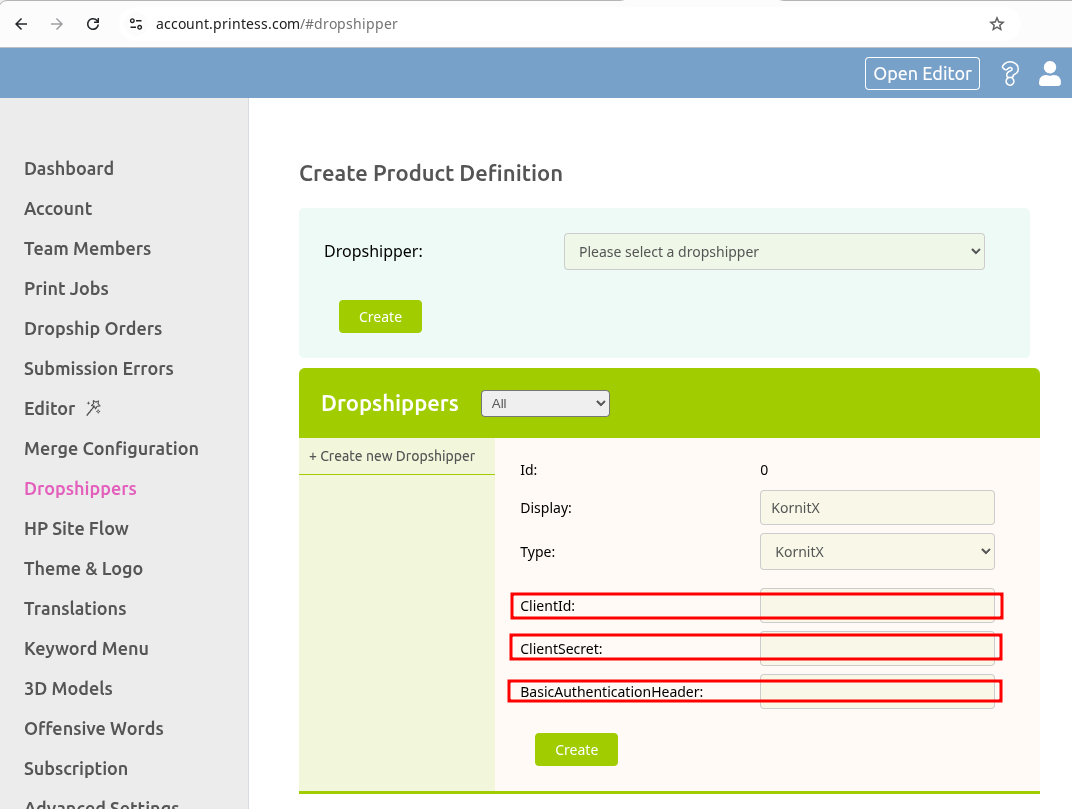The height and width of the screenshot is (809, 1072).
Task: Open the Editor sidebar link
Action: [50, 408]
